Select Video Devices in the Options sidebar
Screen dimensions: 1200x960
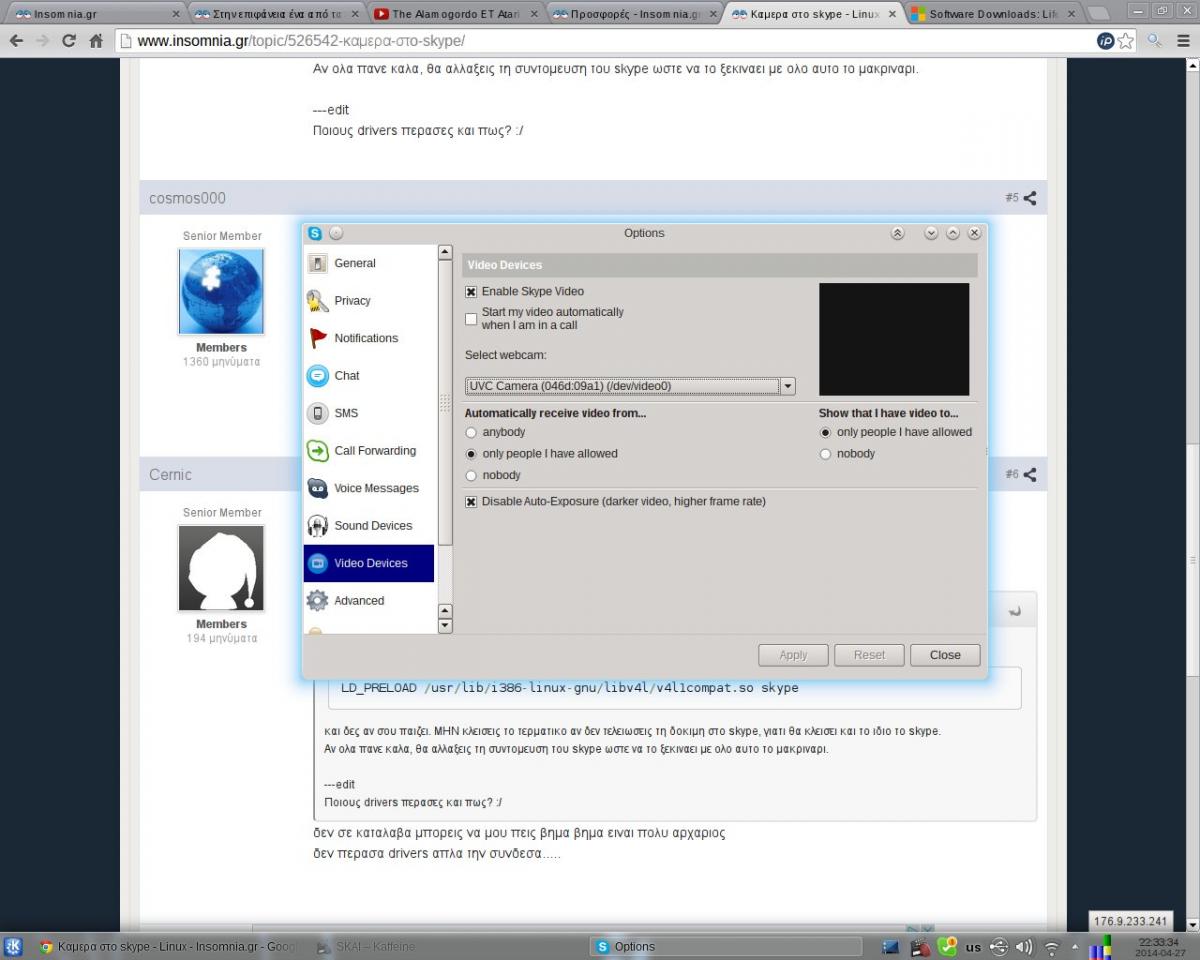click(369, 563)
